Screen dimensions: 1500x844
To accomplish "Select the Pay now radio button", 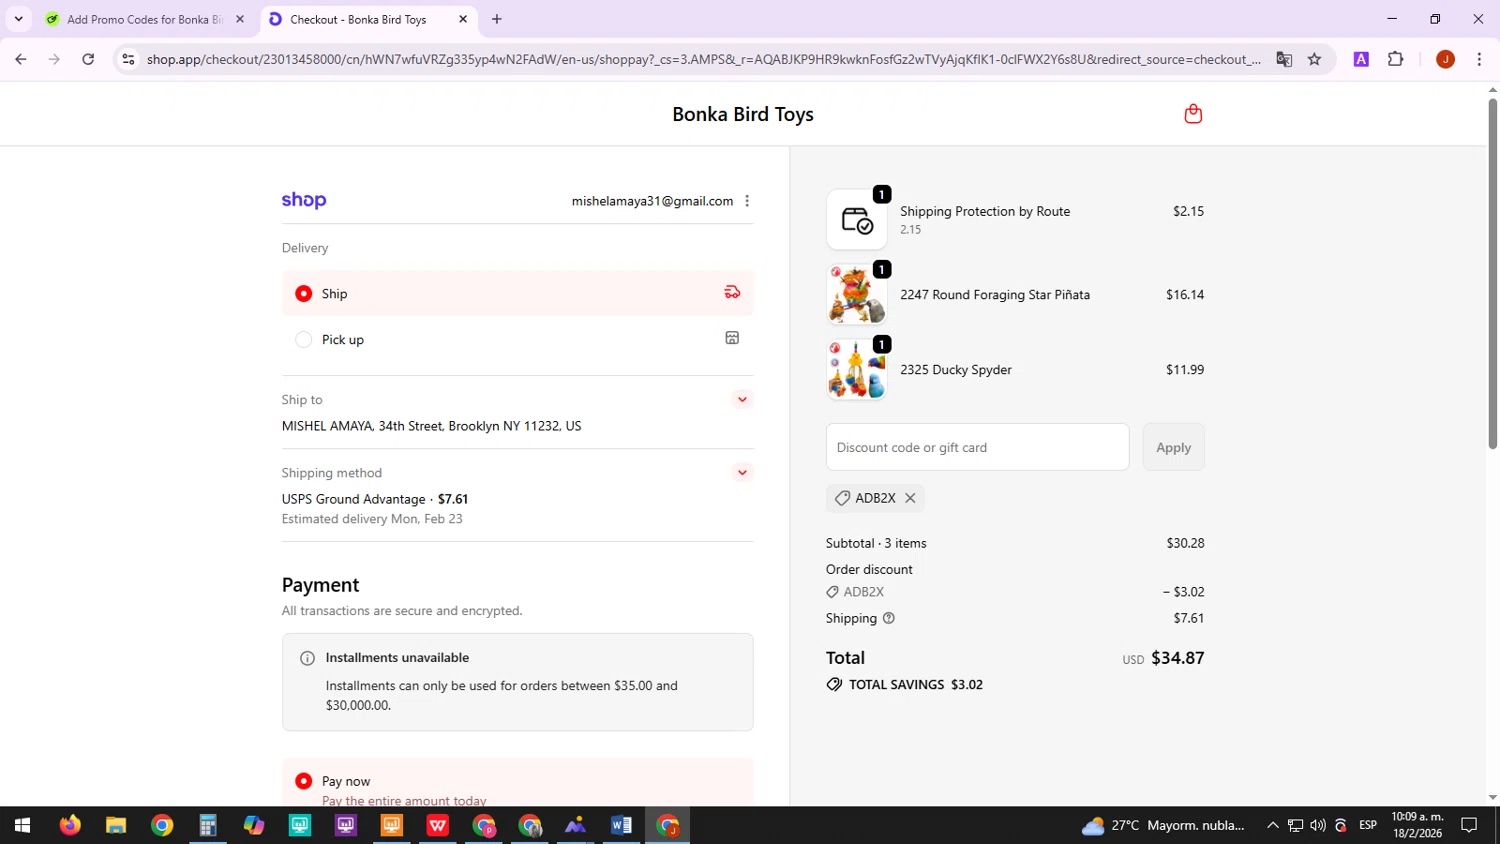I will 304,781.
